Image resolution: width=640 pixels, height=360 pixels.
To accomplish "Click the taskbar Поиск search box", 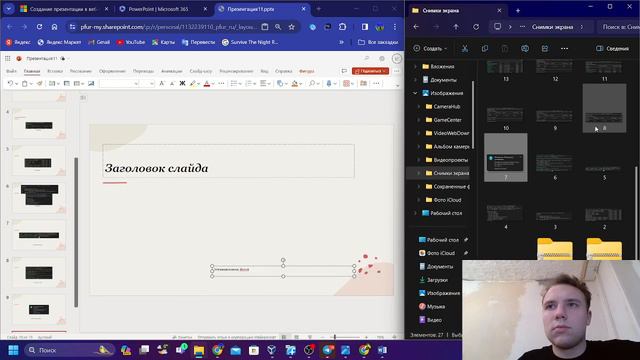I will click(69, 350).
